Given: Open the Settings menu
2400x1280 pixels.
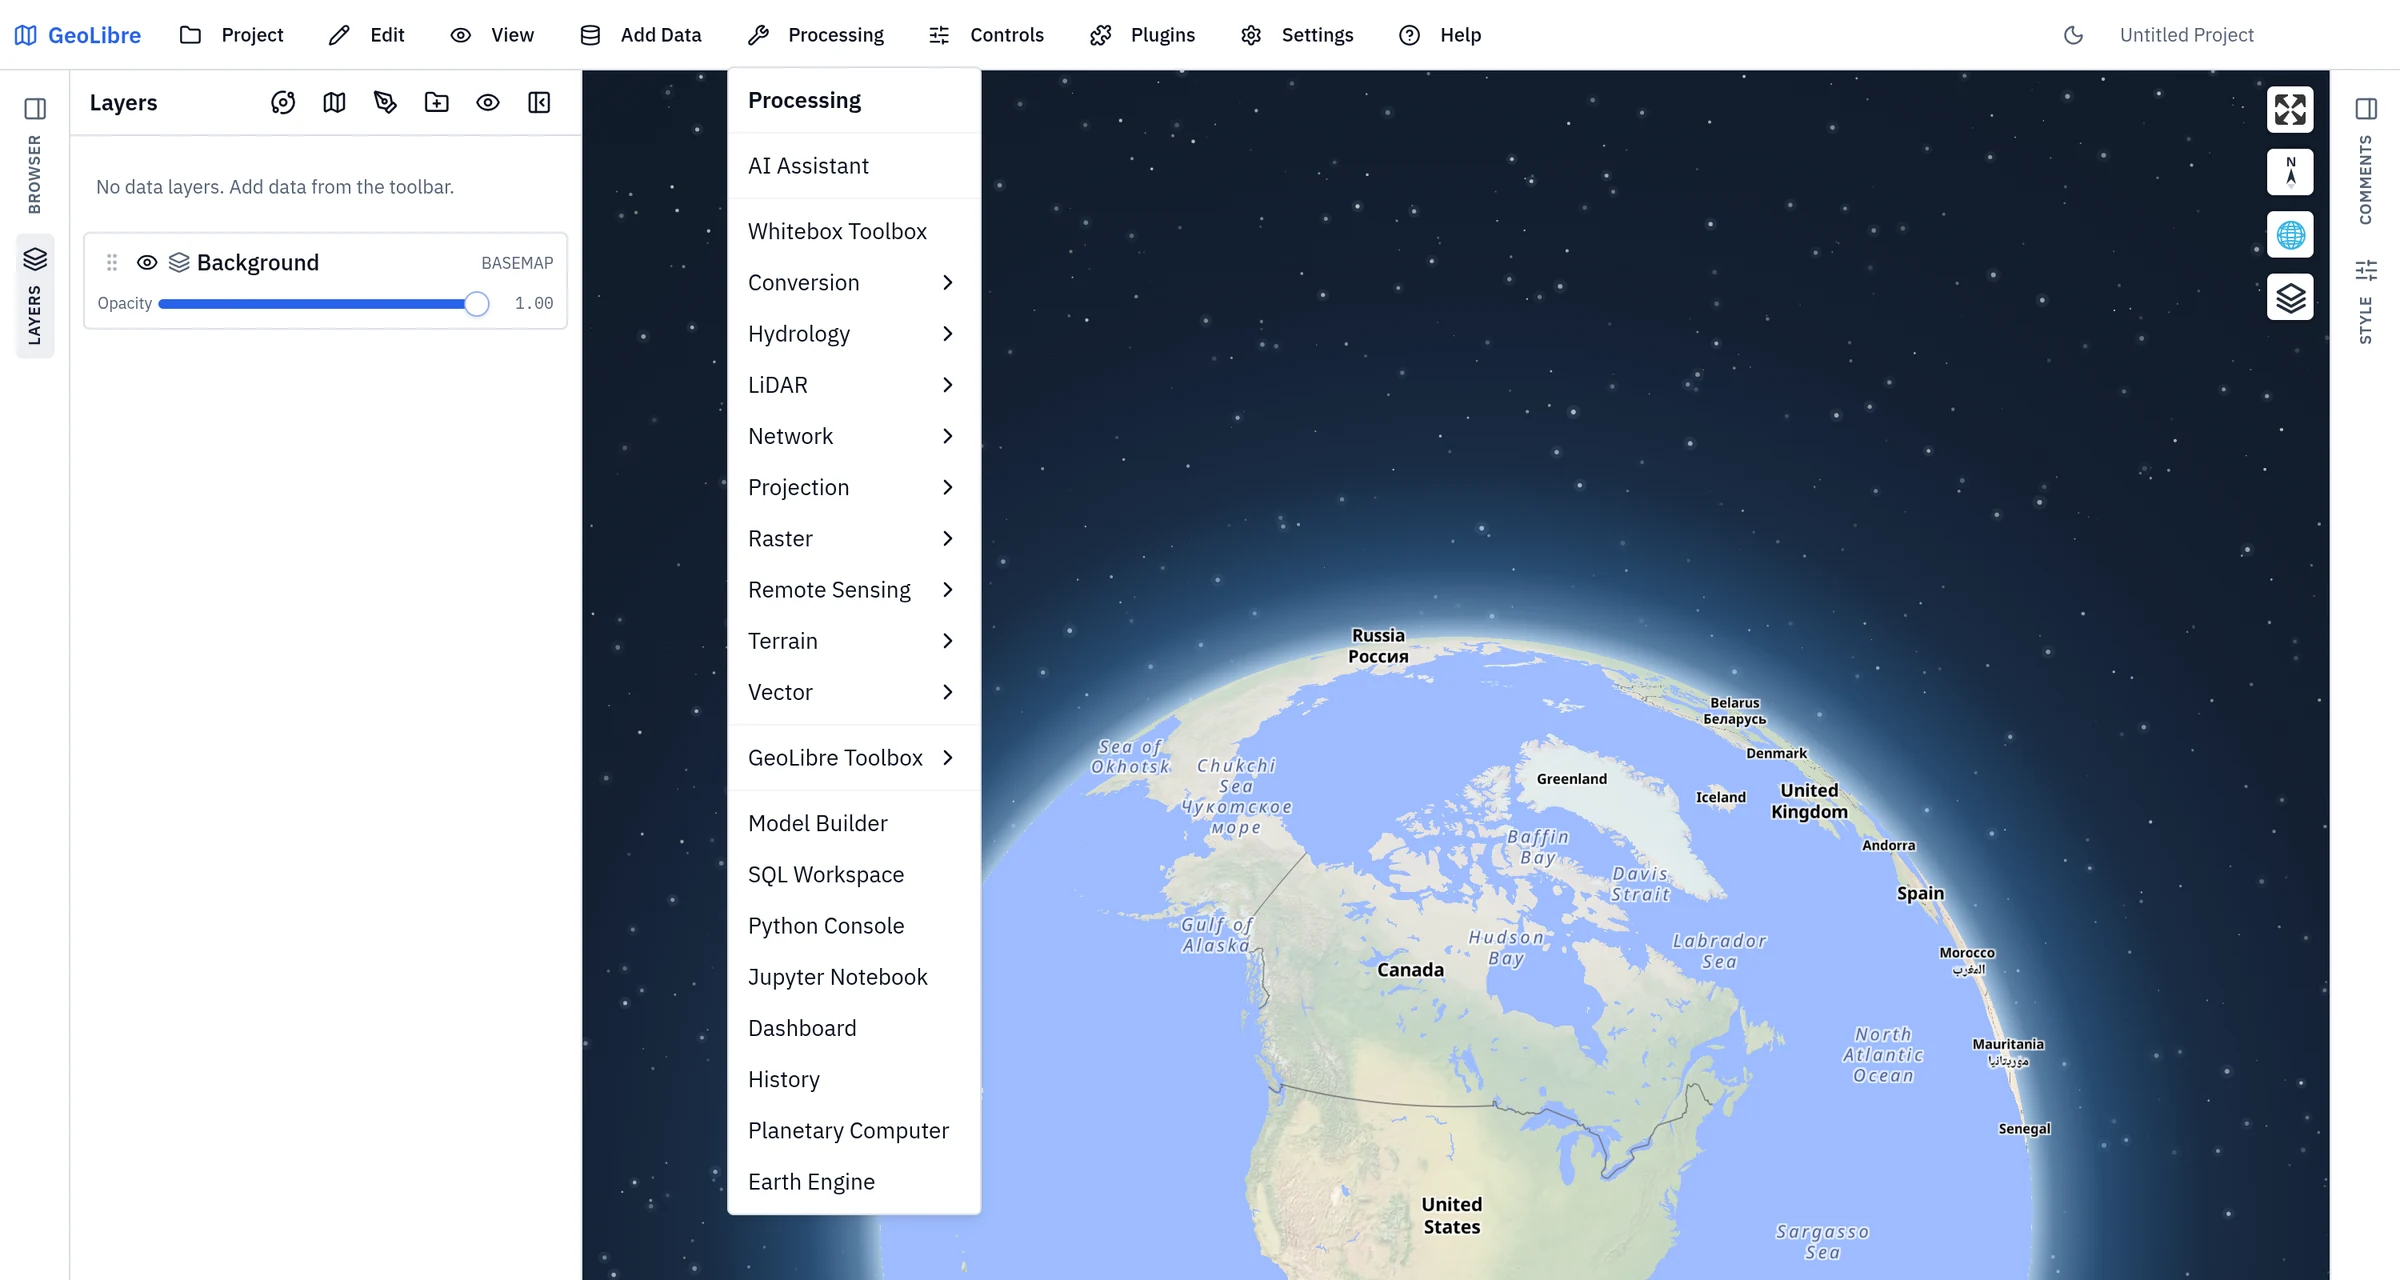Looking at the screenshot, I should click(x=1297, y=35).
